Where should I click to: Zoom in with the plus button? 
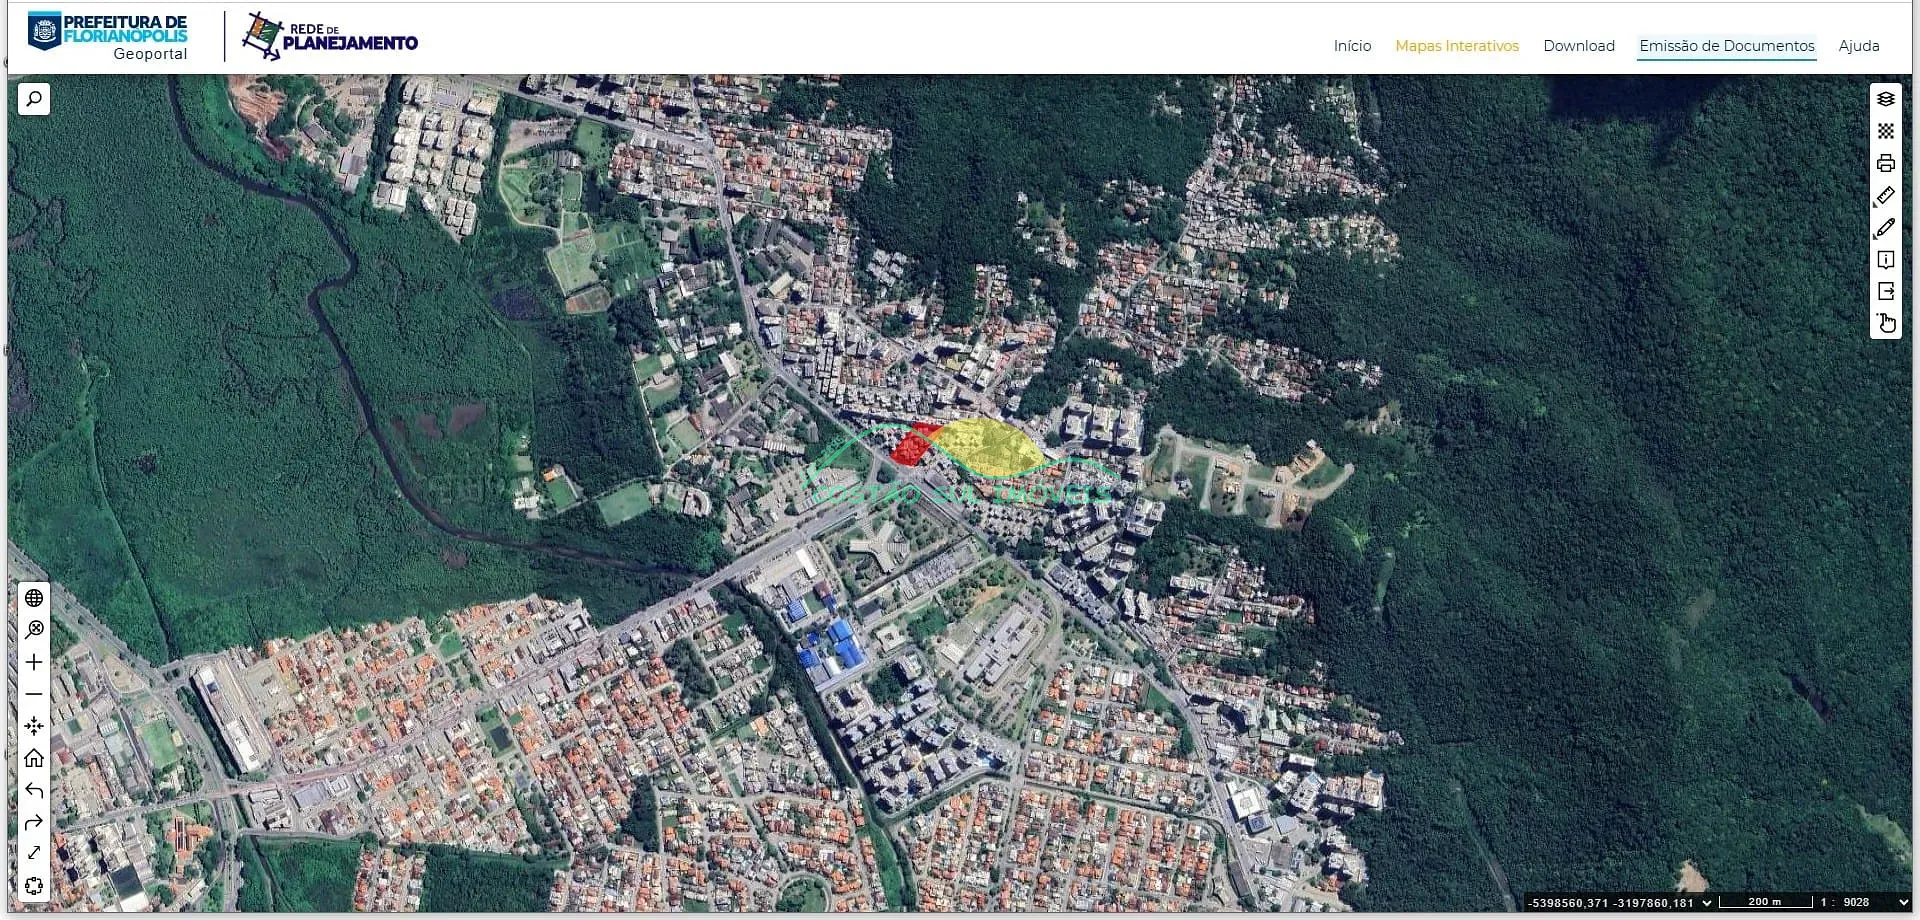pos(34,662)
